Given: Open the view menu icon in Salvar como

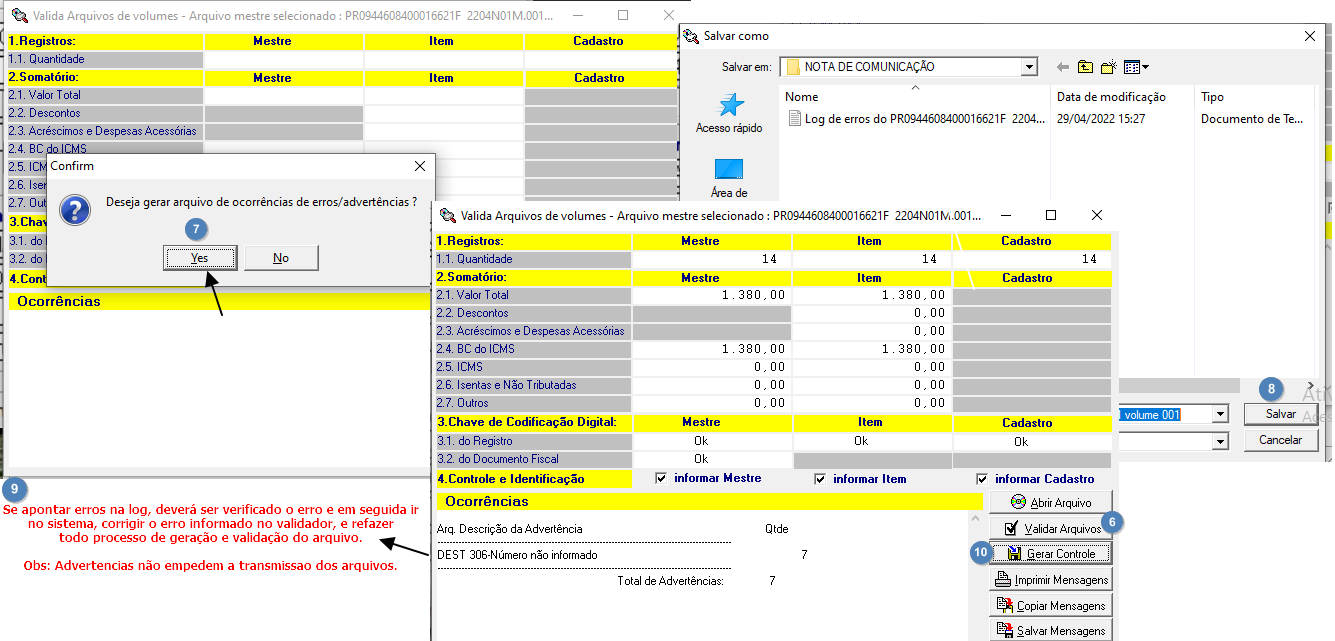Looking at the screenshot, I should [x=1136, y=67].
